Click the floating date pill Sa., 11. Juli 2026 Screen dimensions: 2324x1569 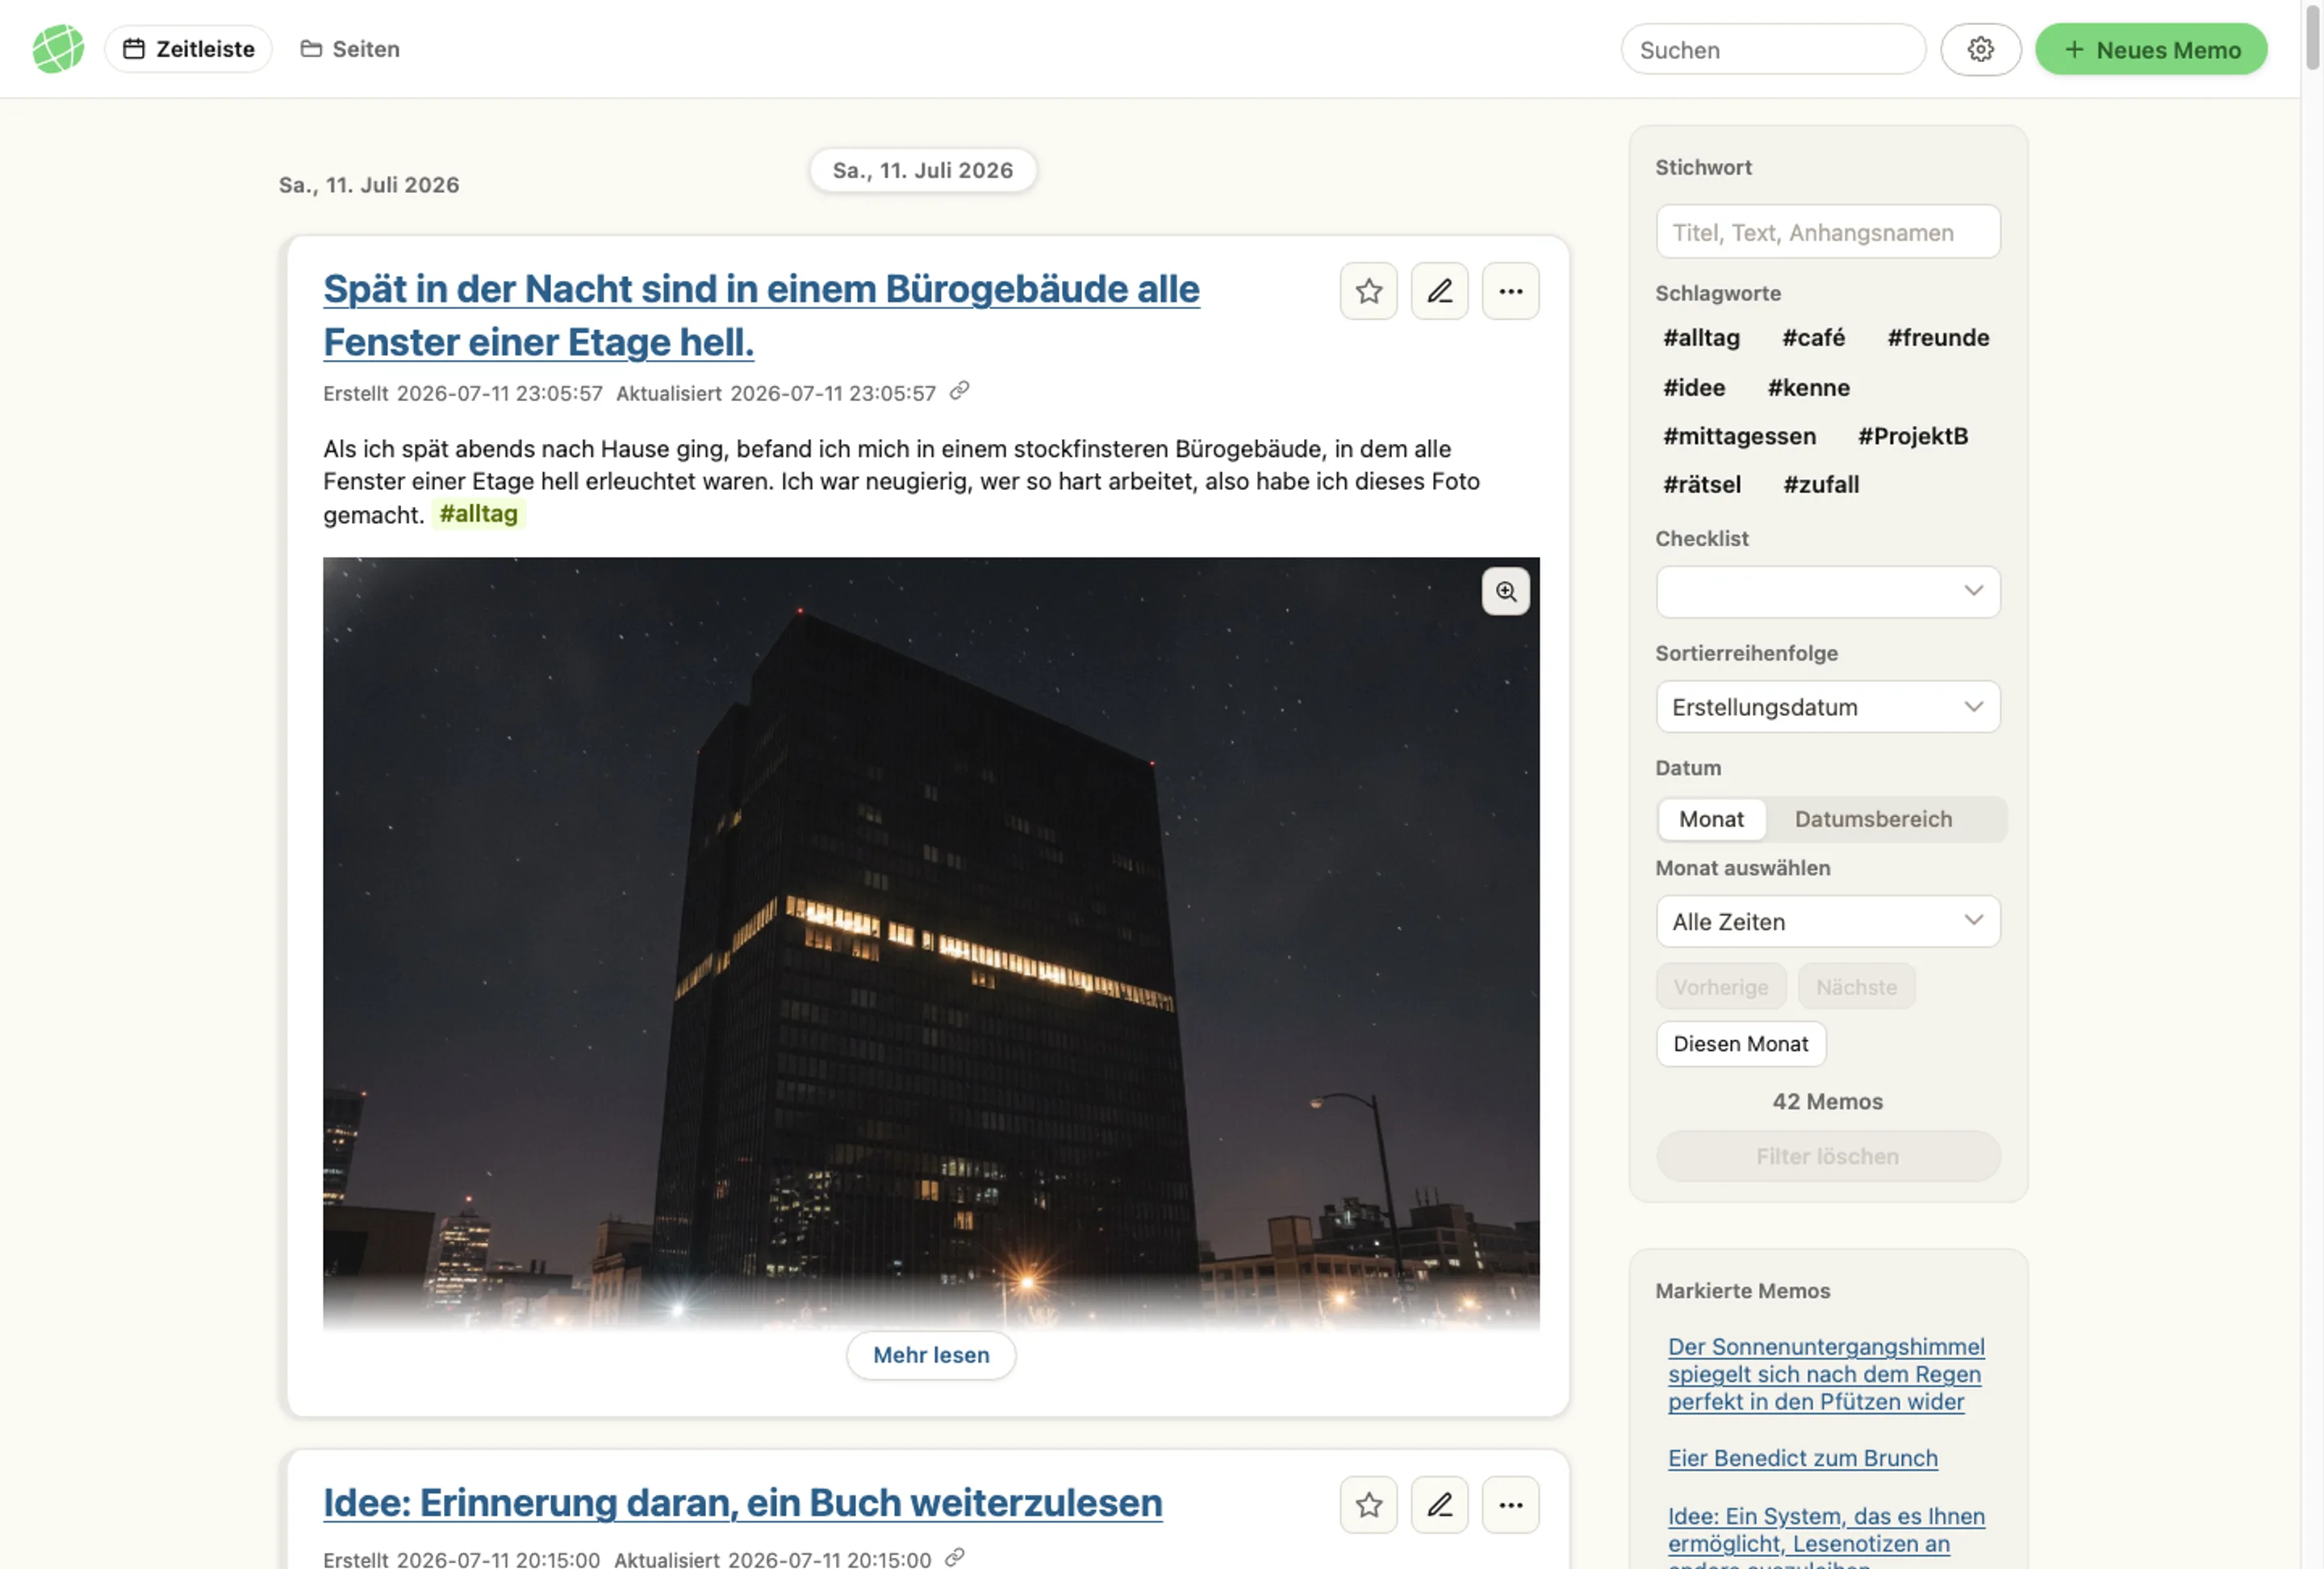point(922,170)
